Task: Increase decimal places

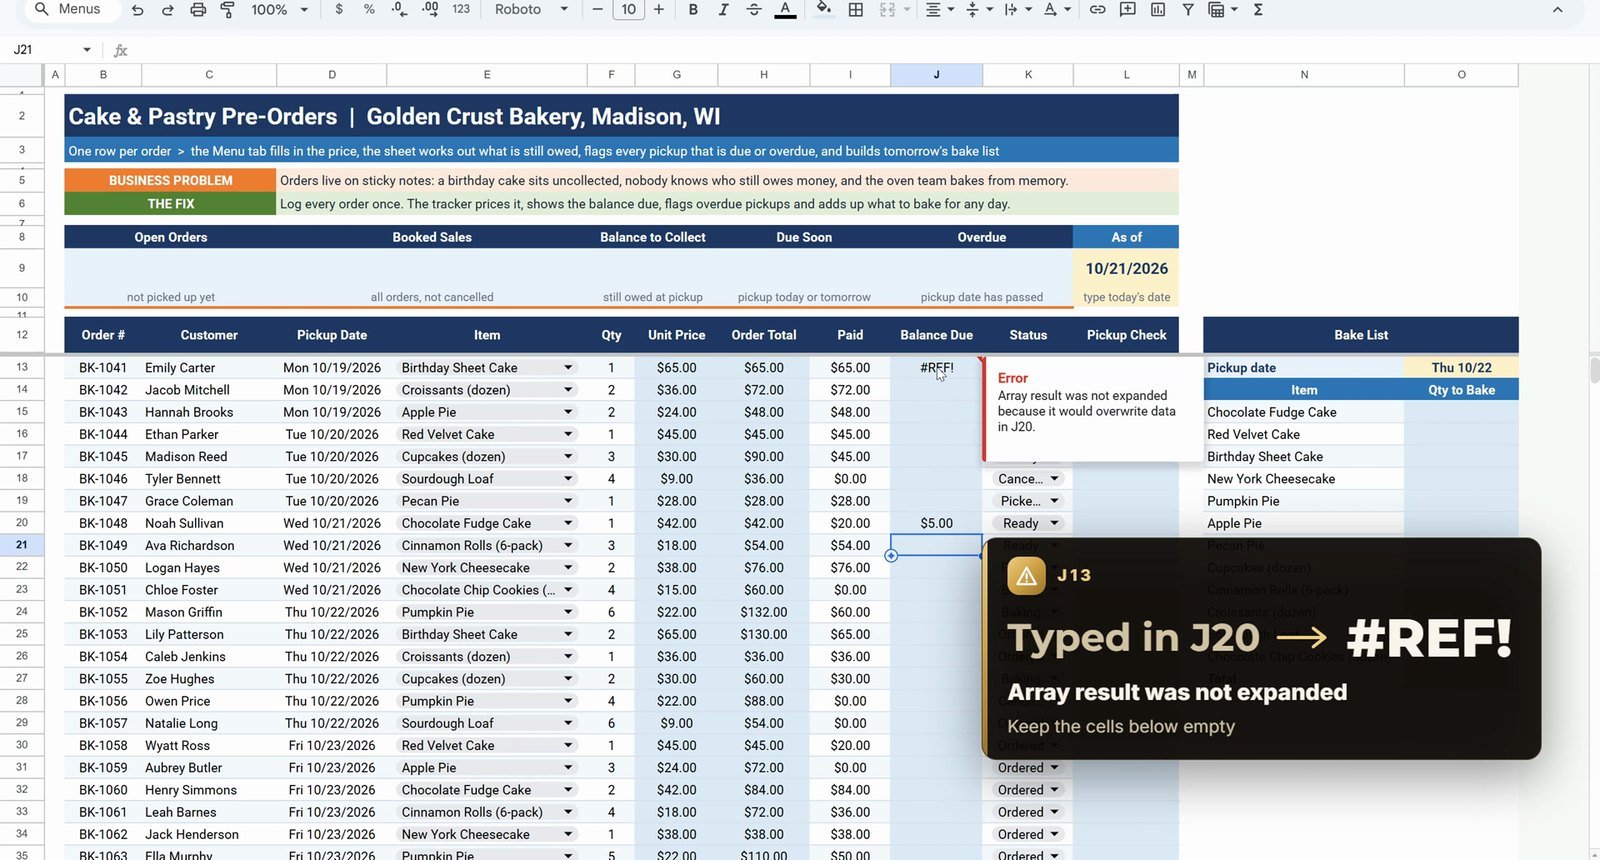Action: point(430,10)
